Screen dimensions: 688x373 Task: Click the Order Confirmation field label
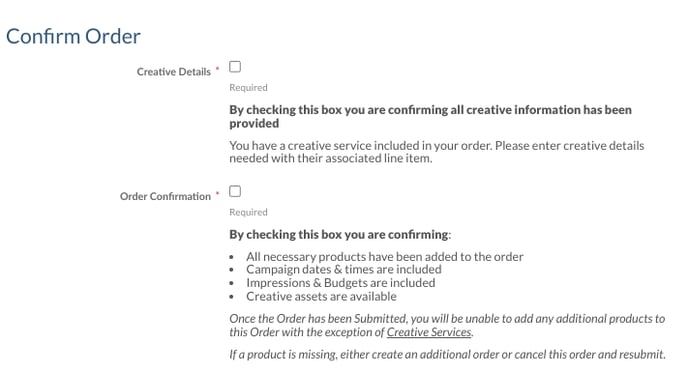165,196
